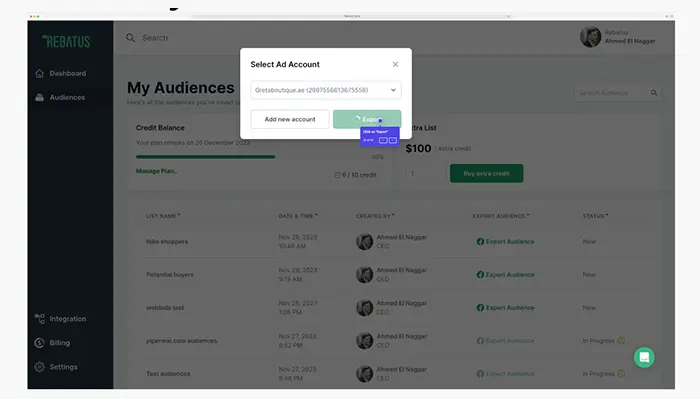Export Audience for Potential buyers
This screenshot has height=399, width=700.
[x=505, y=274]
